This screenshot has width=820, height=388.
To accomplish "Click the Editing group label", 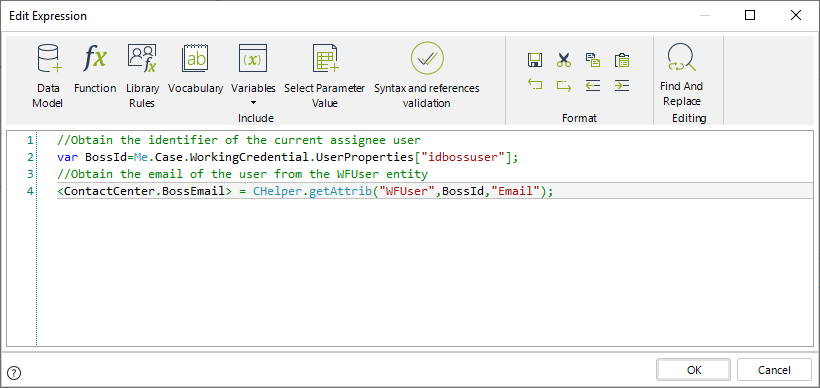I will (689, 118).
